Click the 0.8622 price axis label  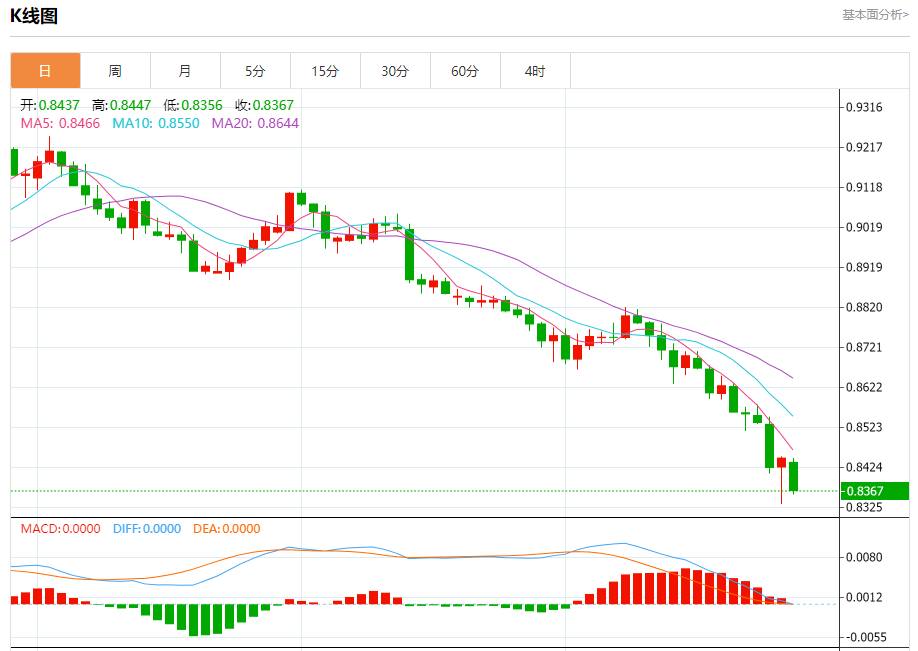(x=864, y=388)
